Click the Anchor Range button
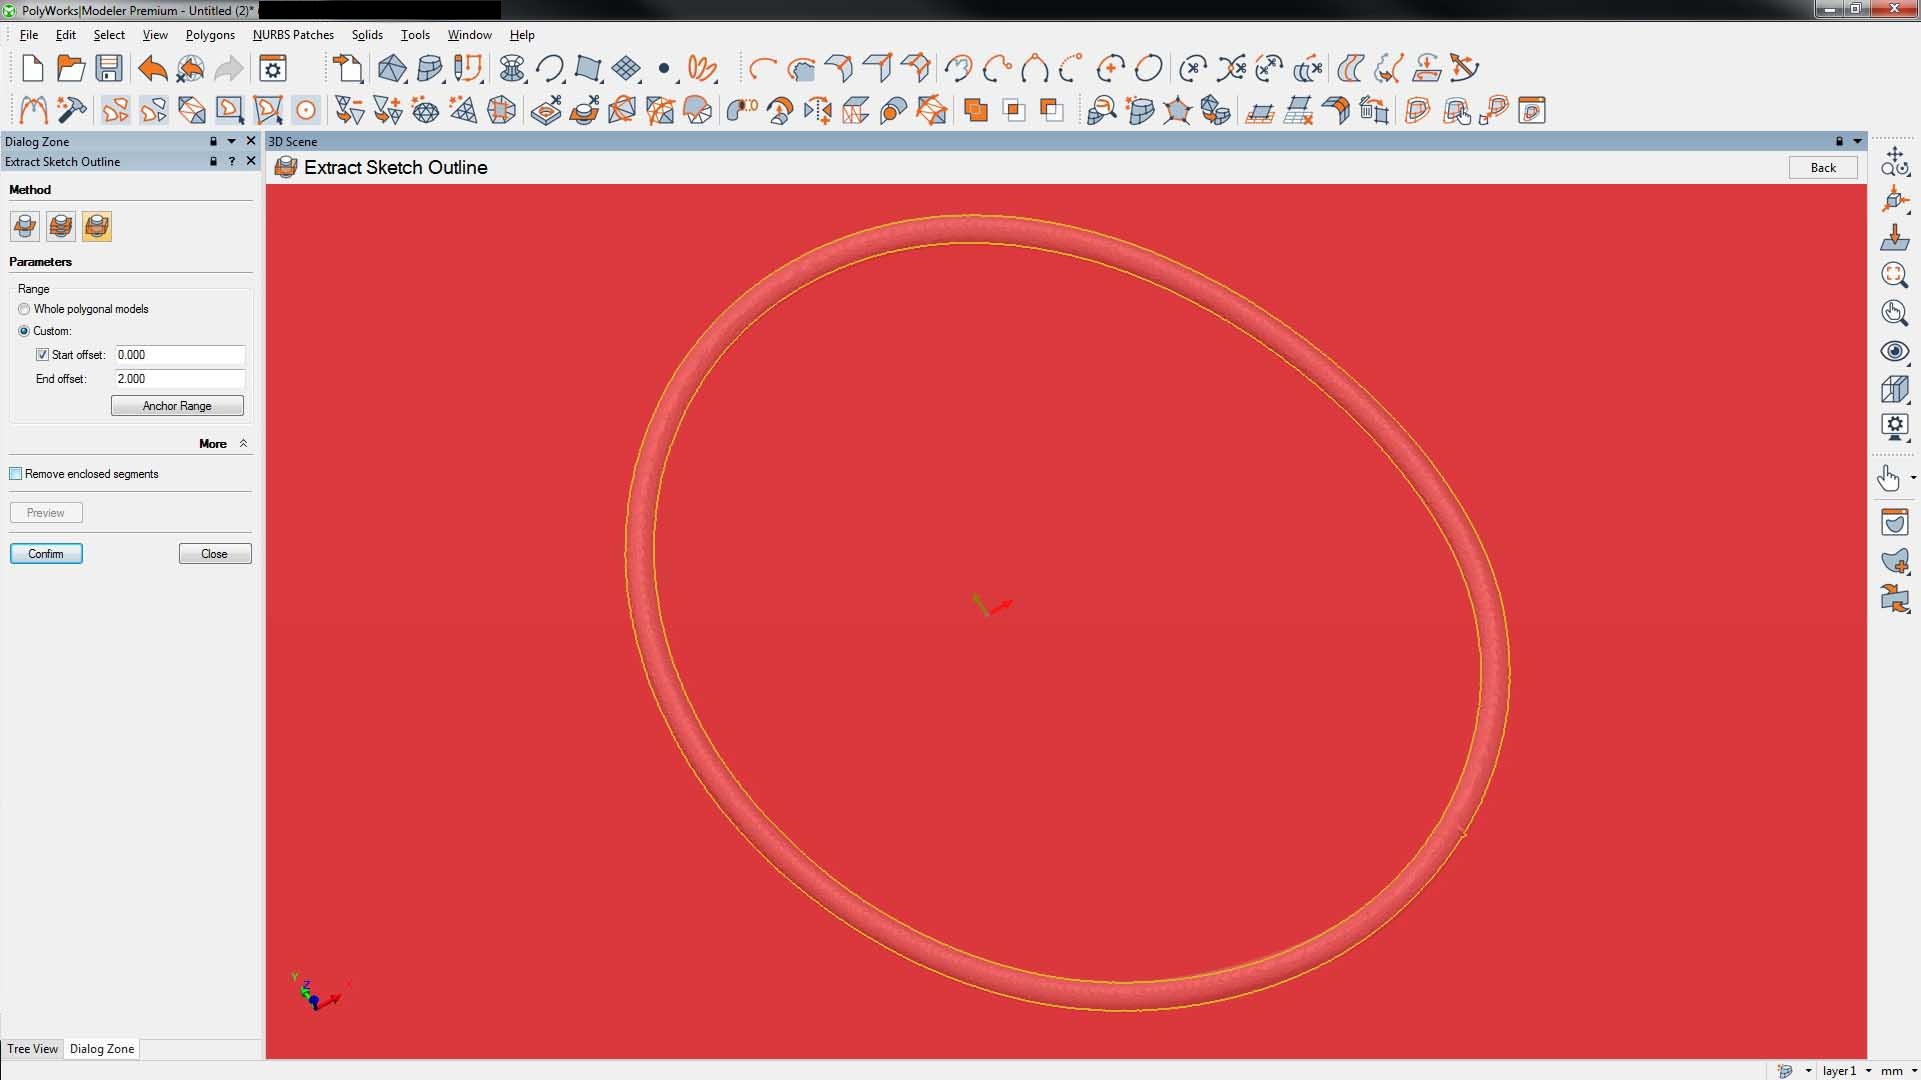Screen dimensions: 1921x1080 tap(177, 406)
